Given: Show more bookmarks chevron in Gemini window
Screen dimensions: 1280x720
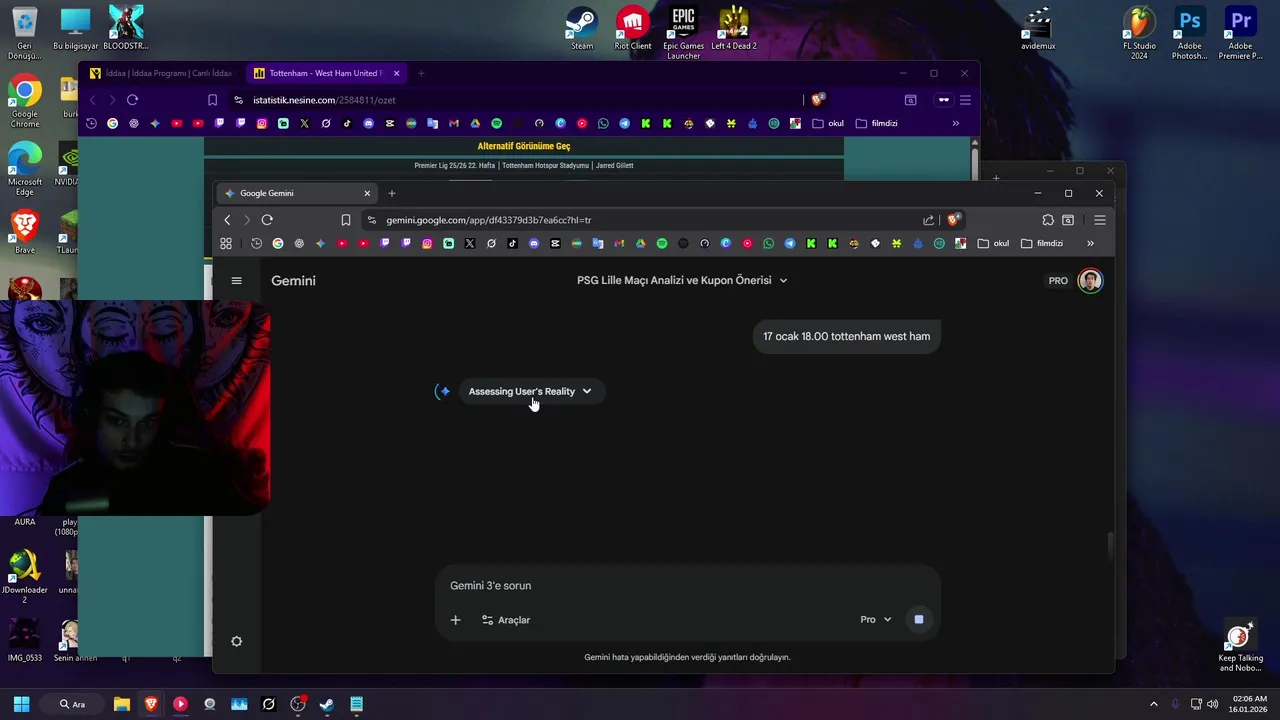Looking at the screenshot, I should [x=1090, y=243].
